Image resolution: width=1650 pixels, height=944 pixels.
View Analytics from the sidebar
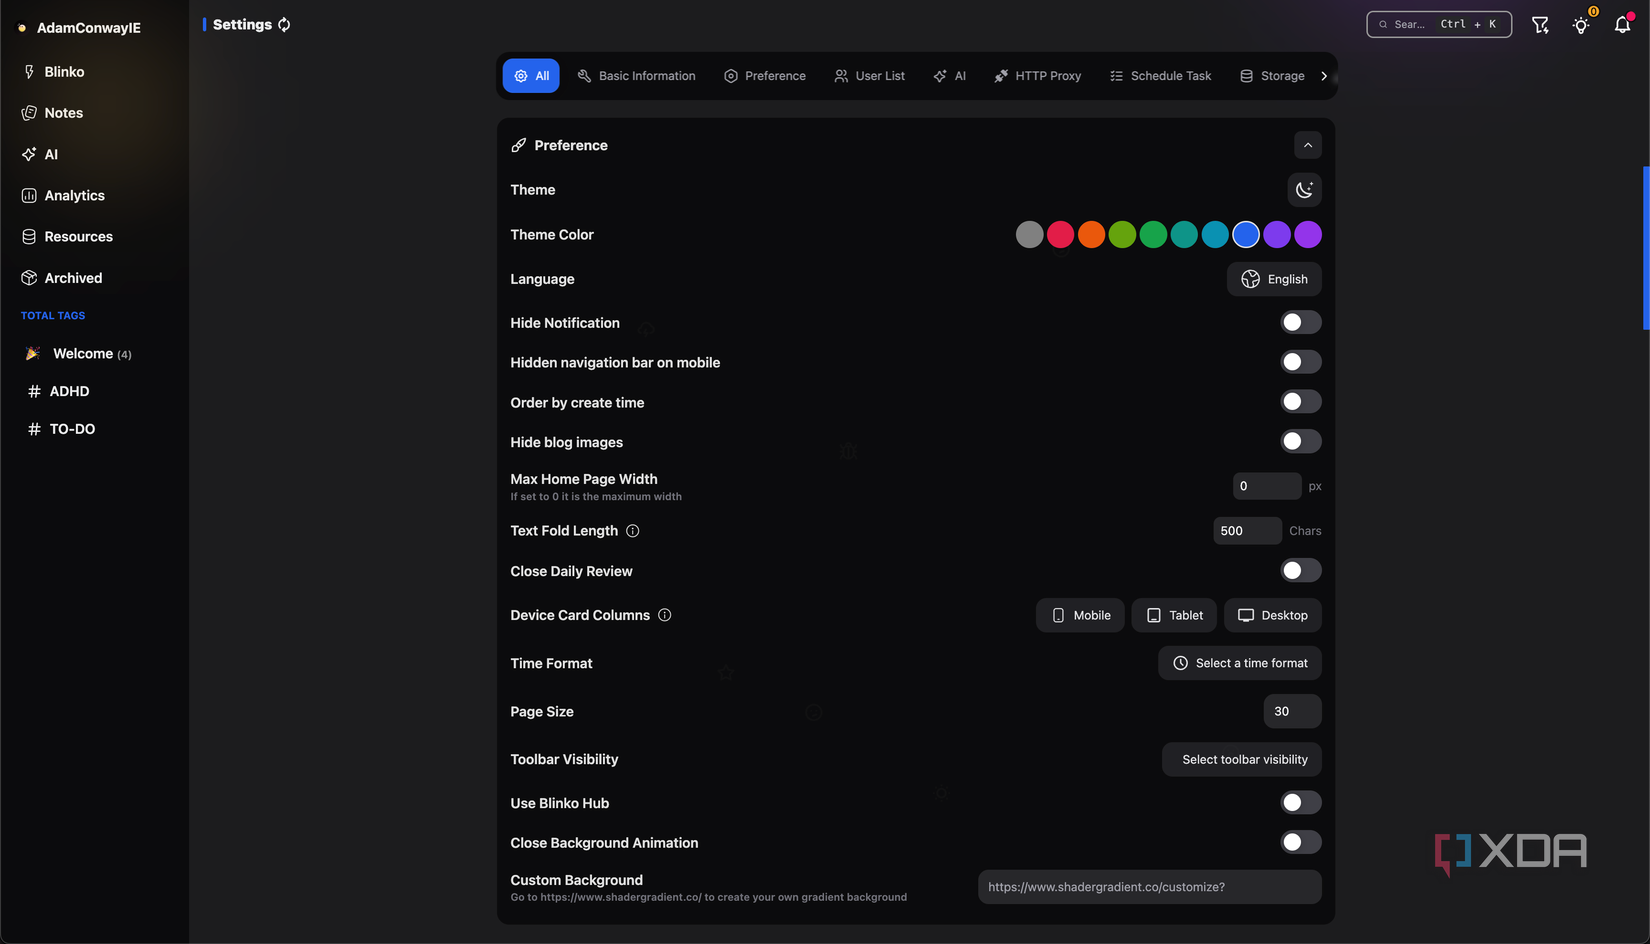pos(74,195)
